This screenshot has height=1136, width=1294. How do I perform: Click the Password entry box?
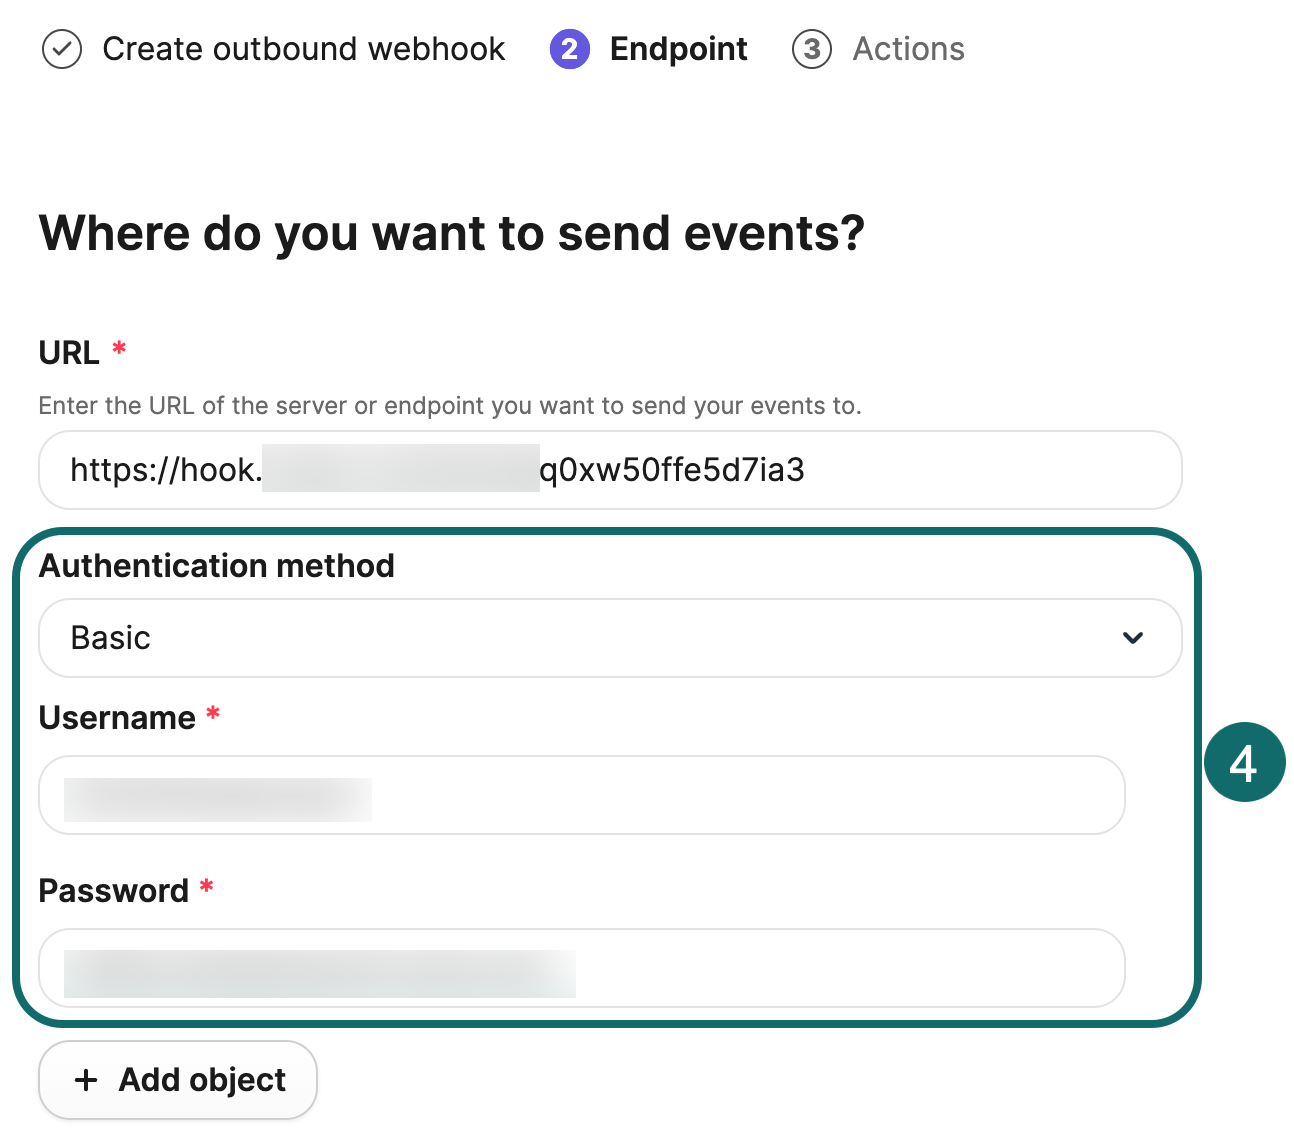pos(581,968)
